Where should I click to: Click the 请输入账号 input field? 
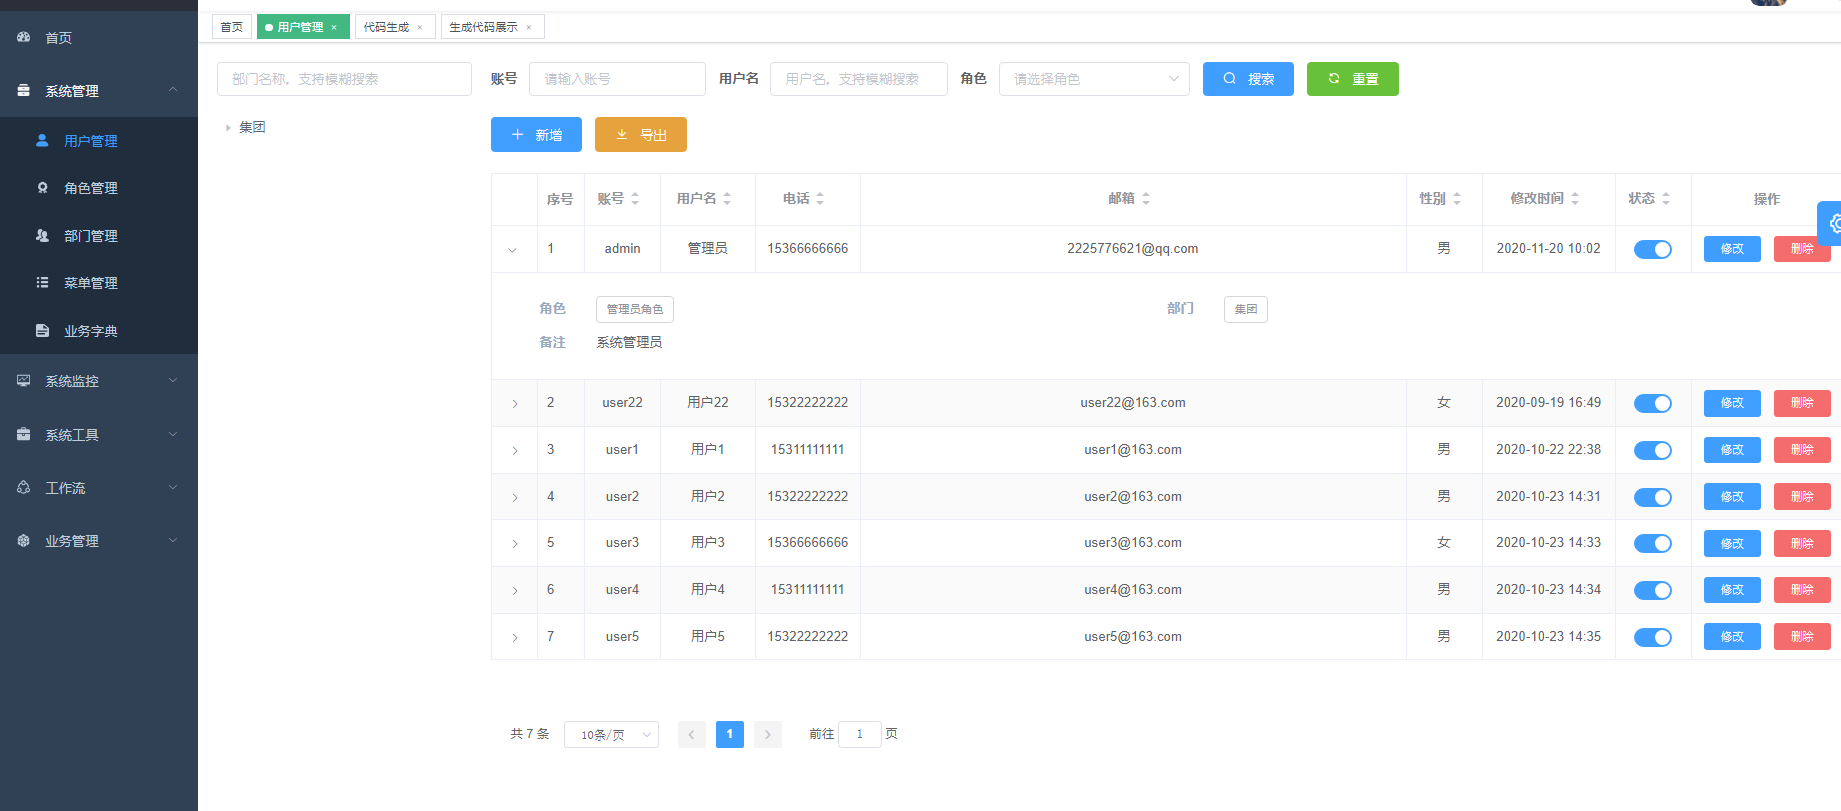(617, 79)
